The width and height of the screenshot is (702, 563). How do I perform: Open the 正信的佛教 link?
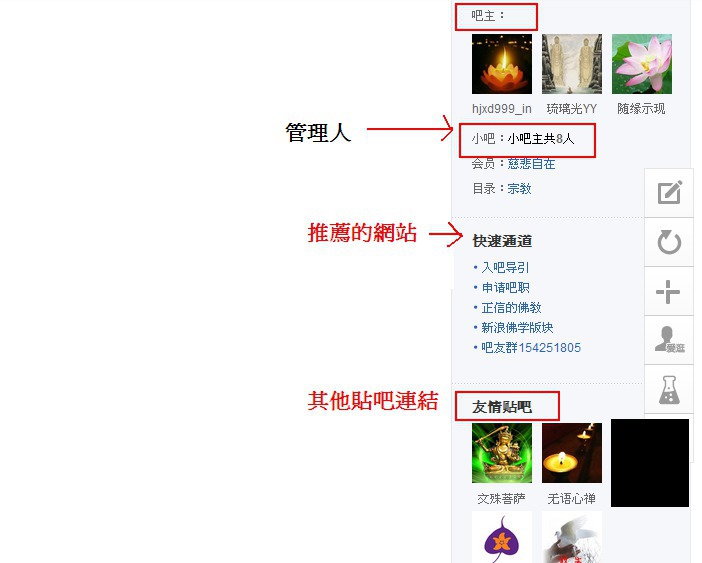tap(511, 307)
